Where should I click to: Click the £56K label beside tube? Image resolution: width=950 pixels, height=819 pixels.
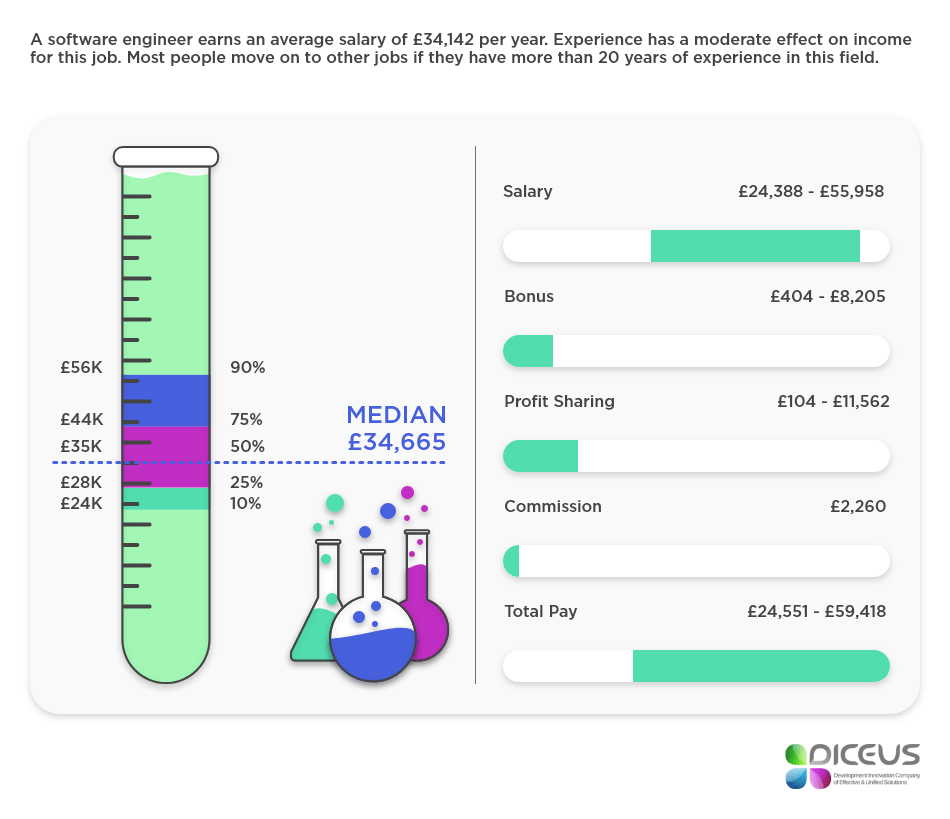pos(82,367)
